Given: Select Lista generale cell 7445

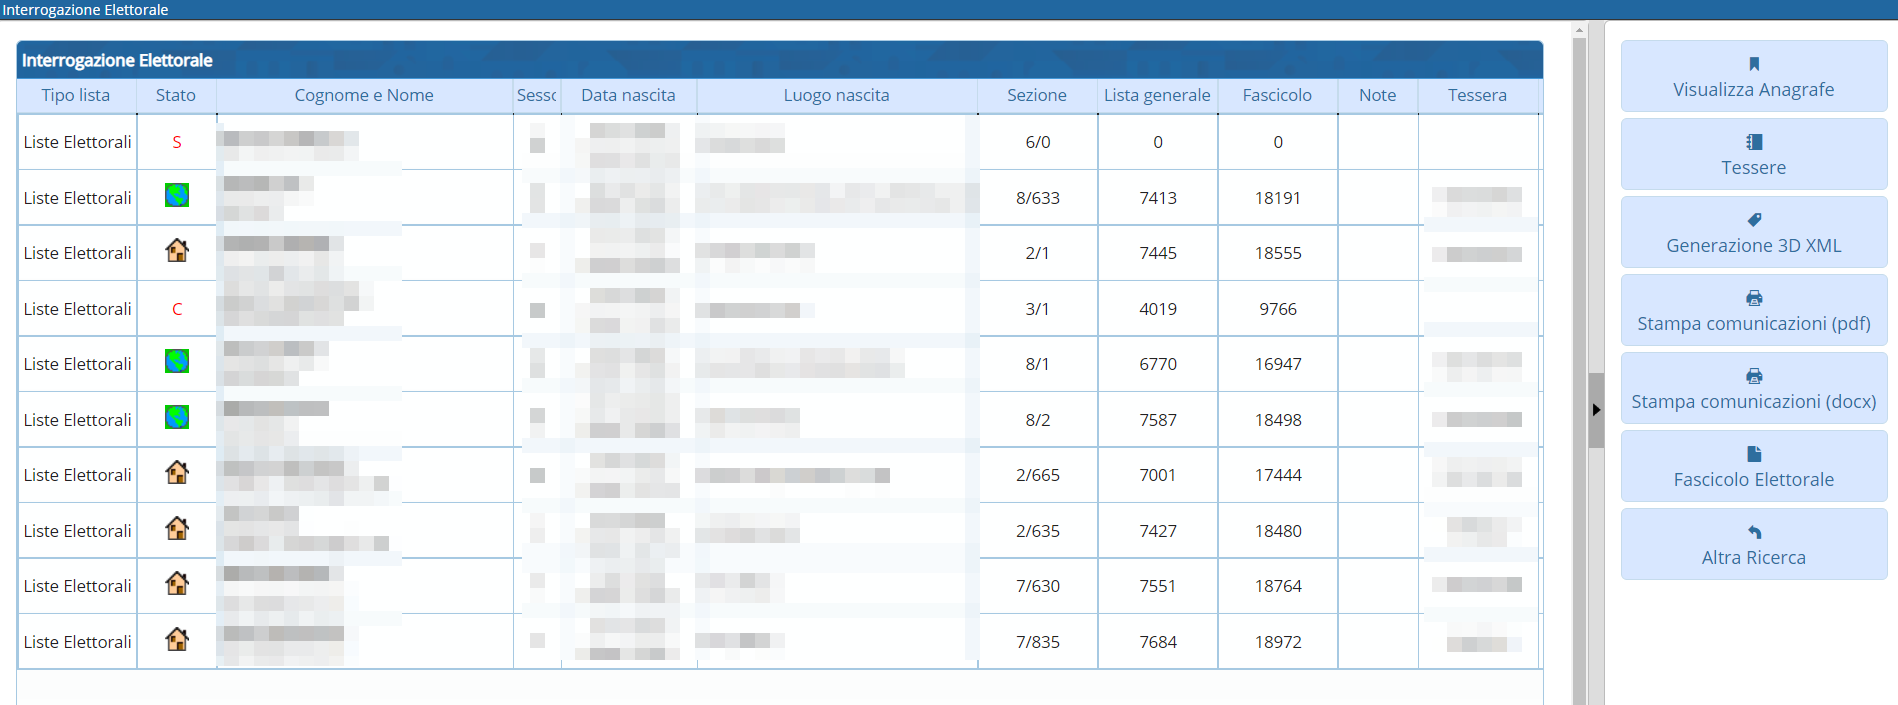Looking at the screenshot, I should (1158, 253).
